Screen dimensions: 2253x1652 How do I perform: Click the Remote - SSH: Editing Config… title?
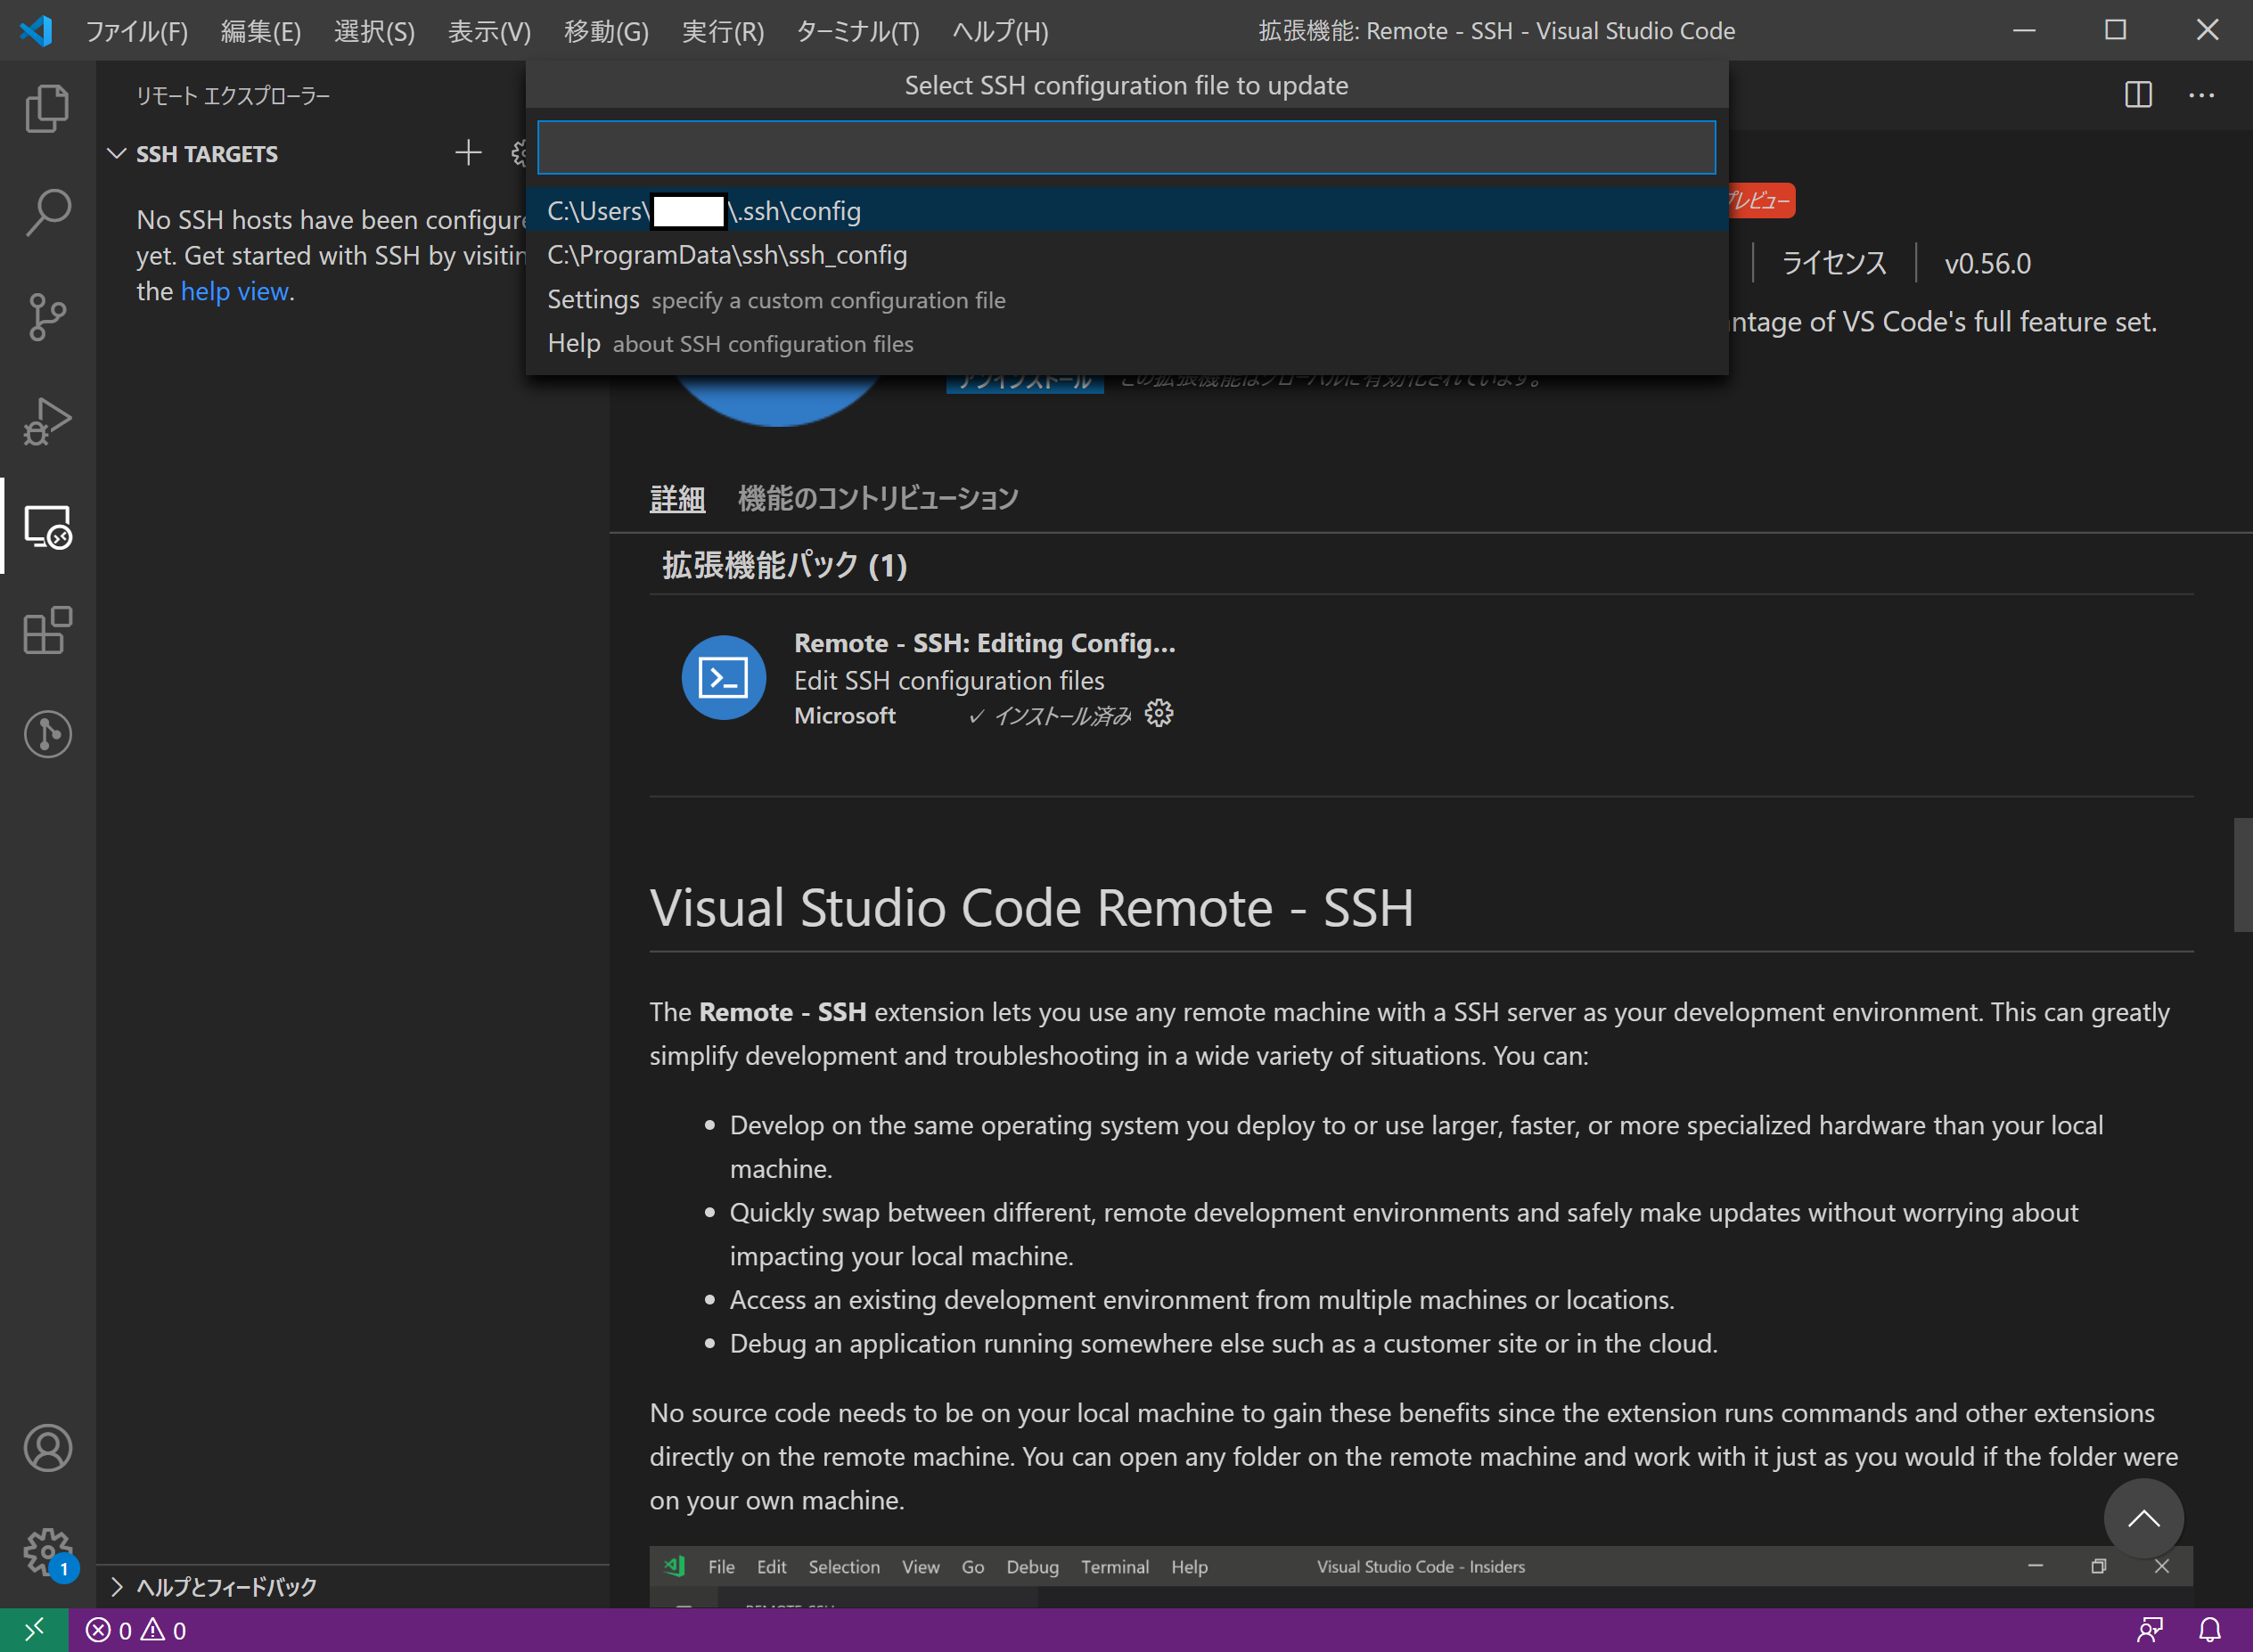(x=984, y=643)
